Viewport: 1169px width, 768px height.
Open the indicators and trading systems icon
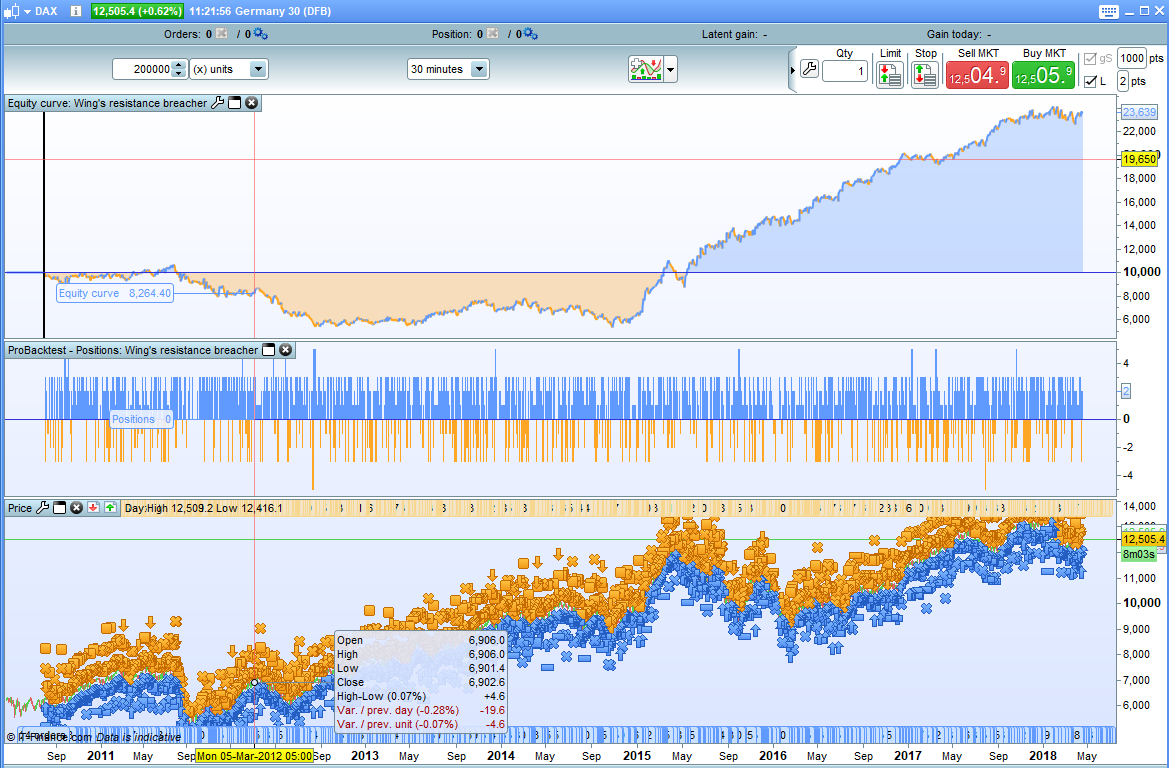tap(645, 70)
